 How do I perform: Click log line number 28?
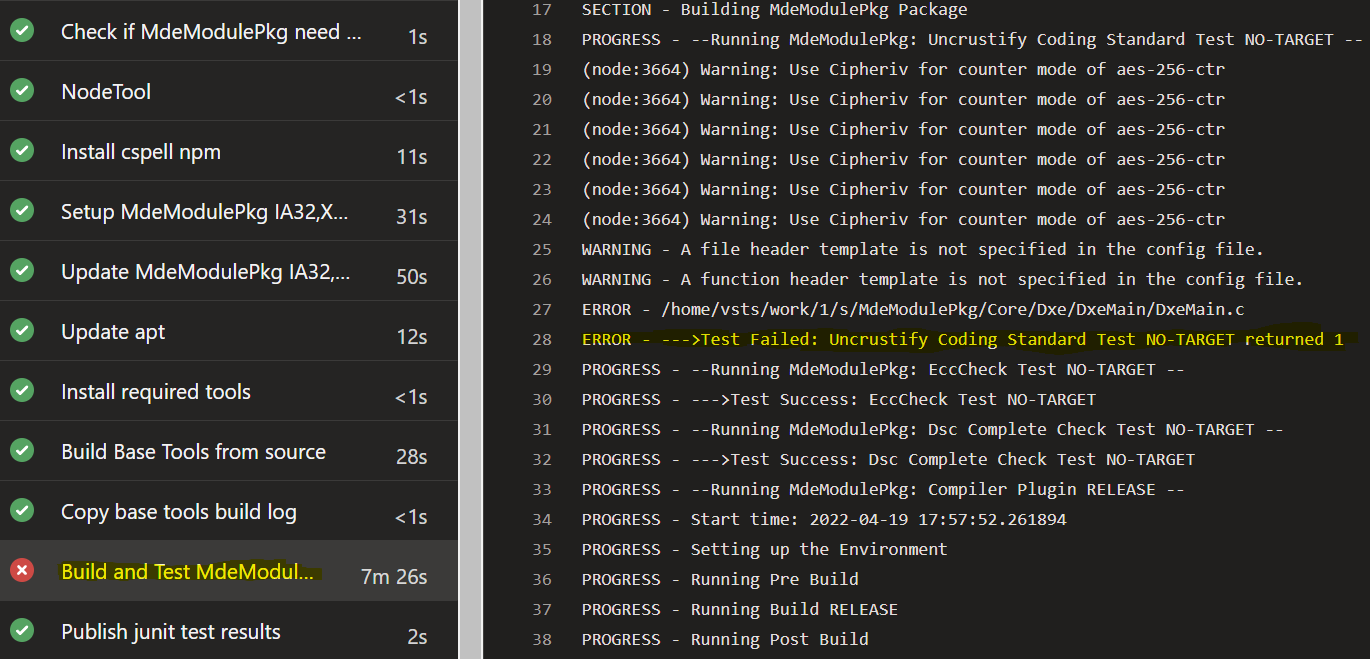click(541, 340)
